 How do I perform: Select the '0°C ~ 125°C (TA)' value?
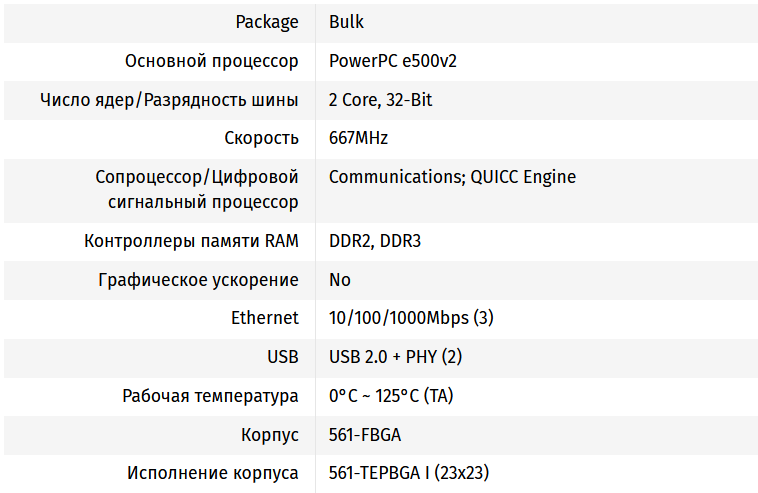pos(391,396)
